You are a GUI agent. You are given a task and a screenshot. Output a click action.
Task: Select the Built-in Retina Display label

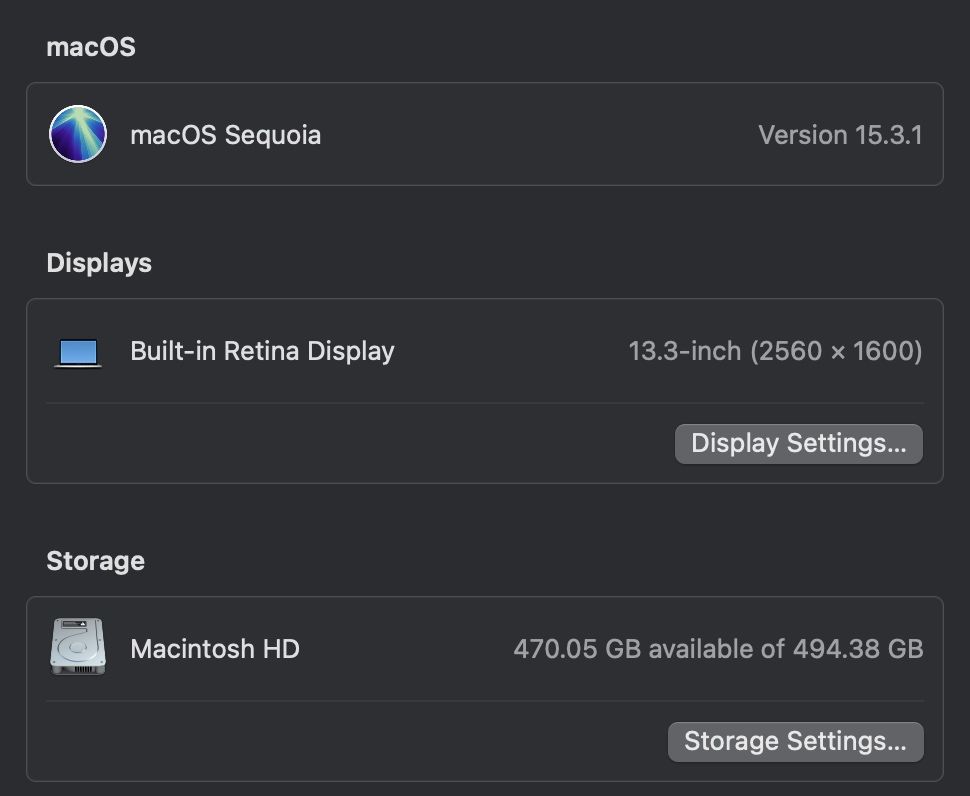pos(262,351)
